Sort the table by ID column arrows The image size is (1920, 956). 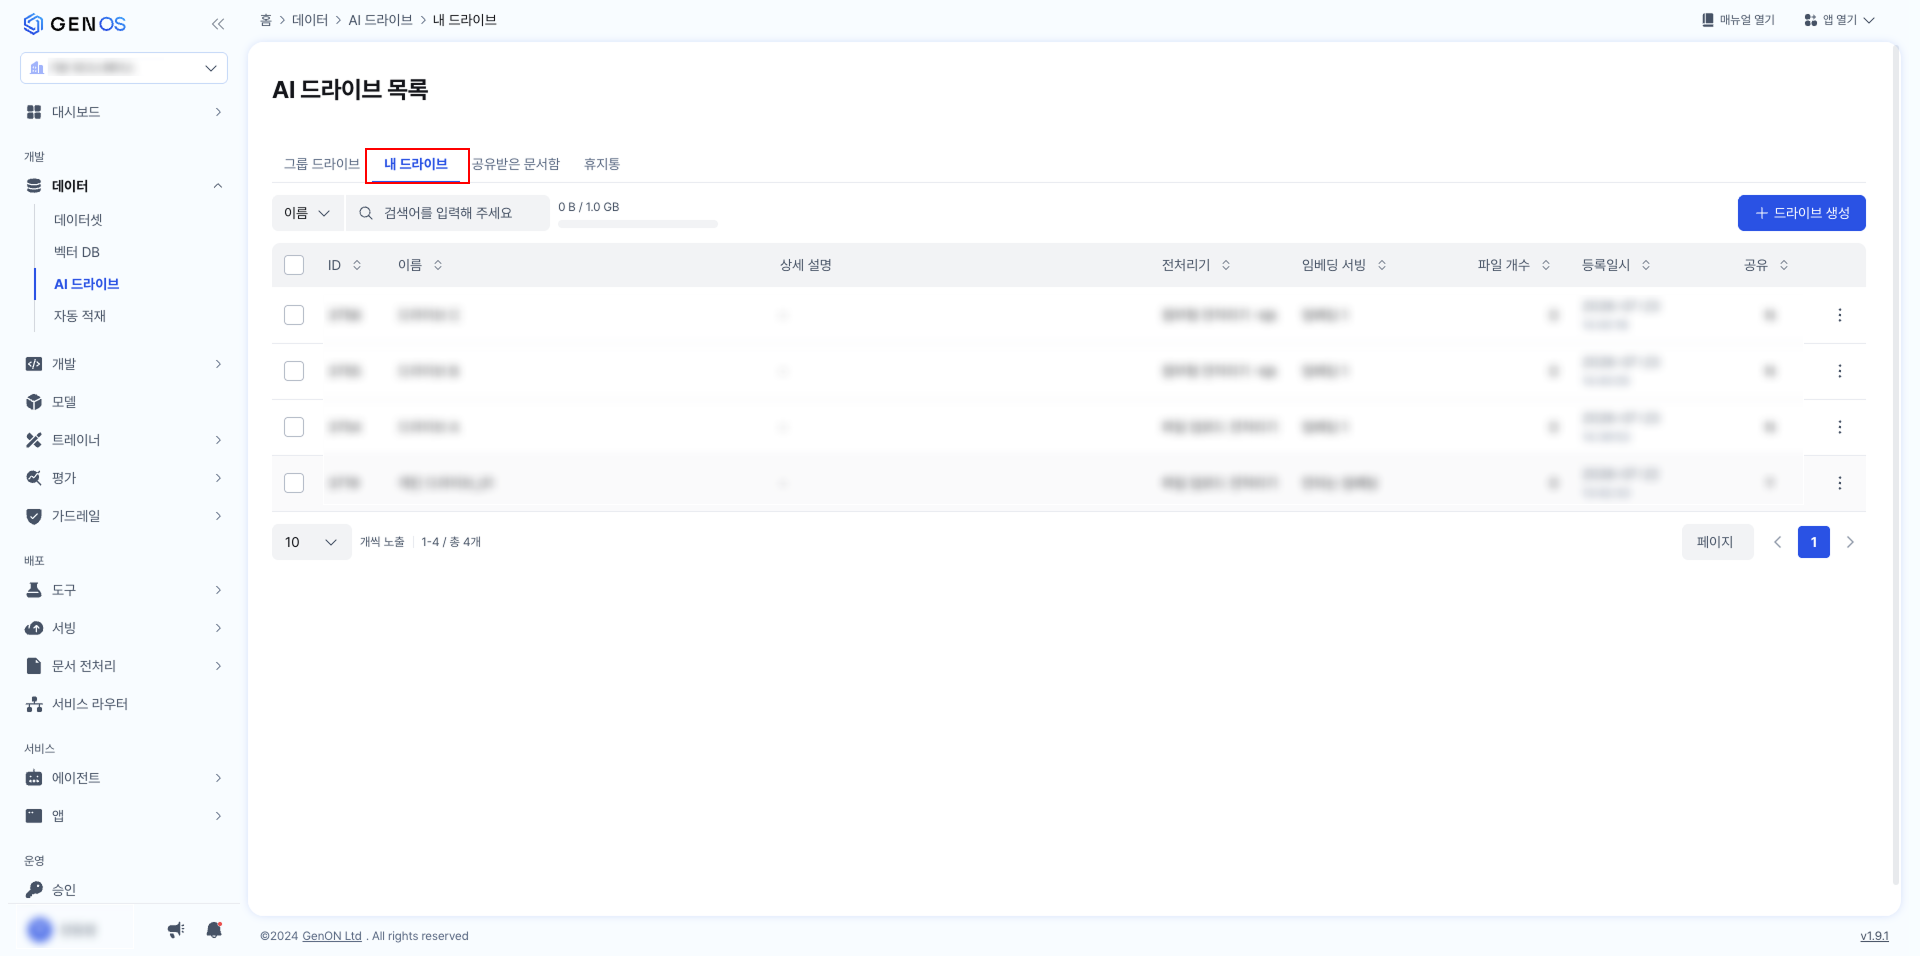pyautogui.click(x=357, y=265)
